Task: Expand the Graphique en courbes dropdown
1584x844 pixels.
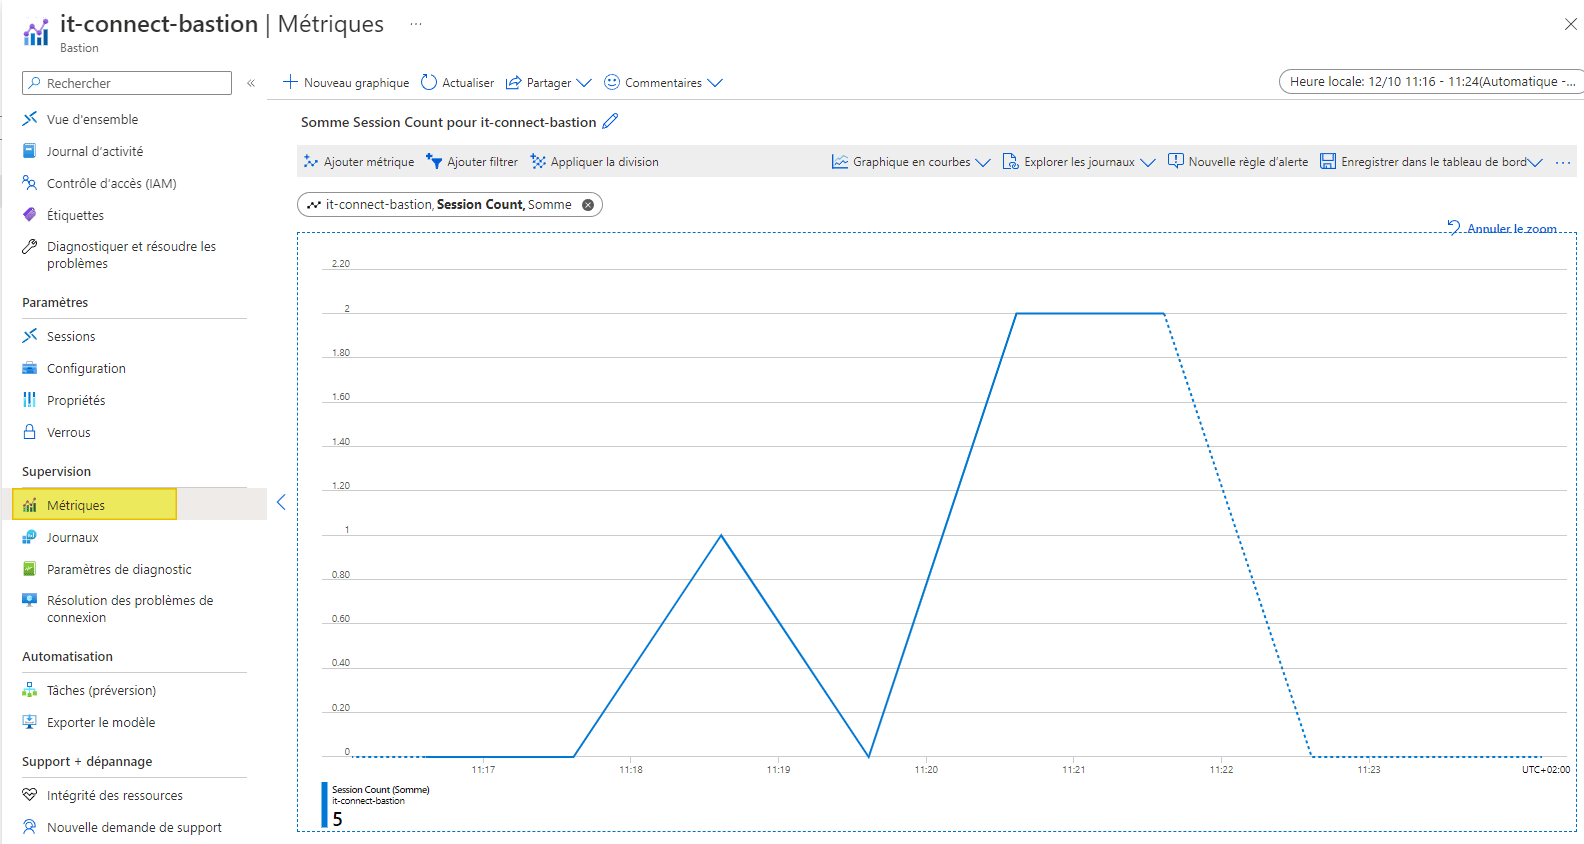Action: [x=983, y=162]
